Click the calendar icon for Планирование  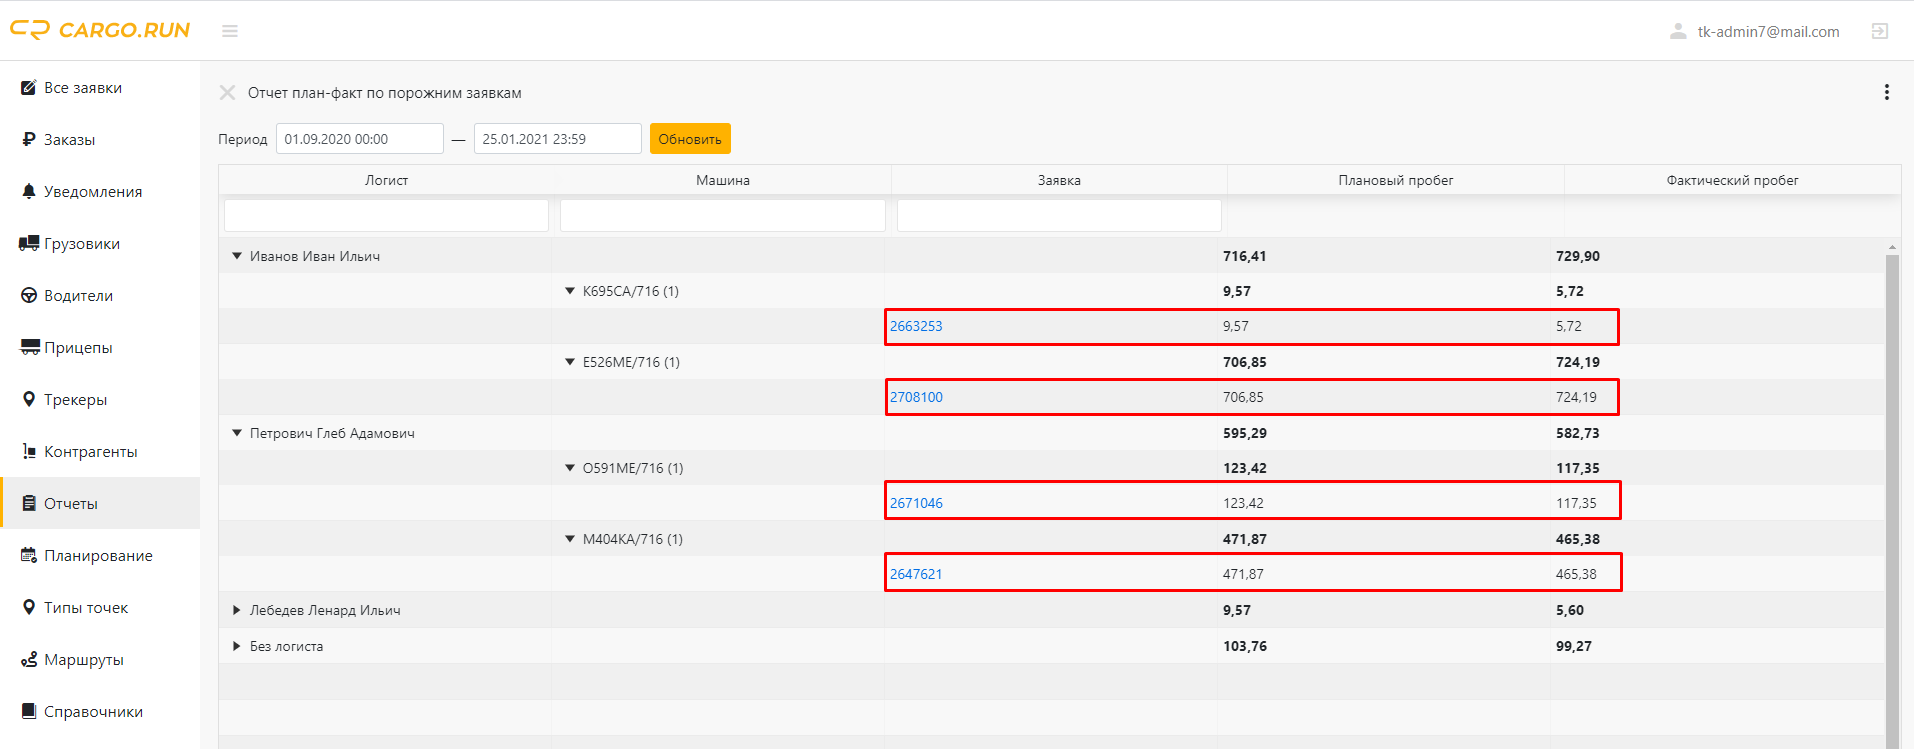[29, 555]
